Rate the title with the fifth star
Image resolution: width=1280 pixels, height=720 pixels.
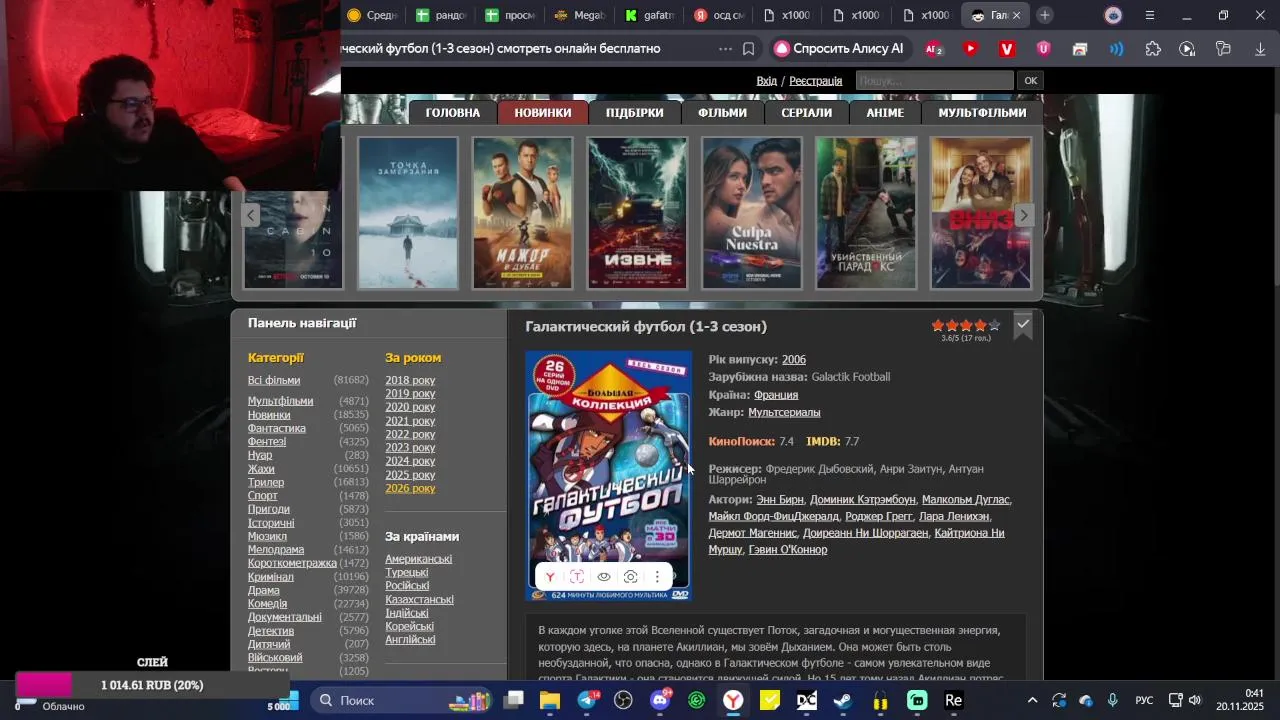click(x=994, y=325)
